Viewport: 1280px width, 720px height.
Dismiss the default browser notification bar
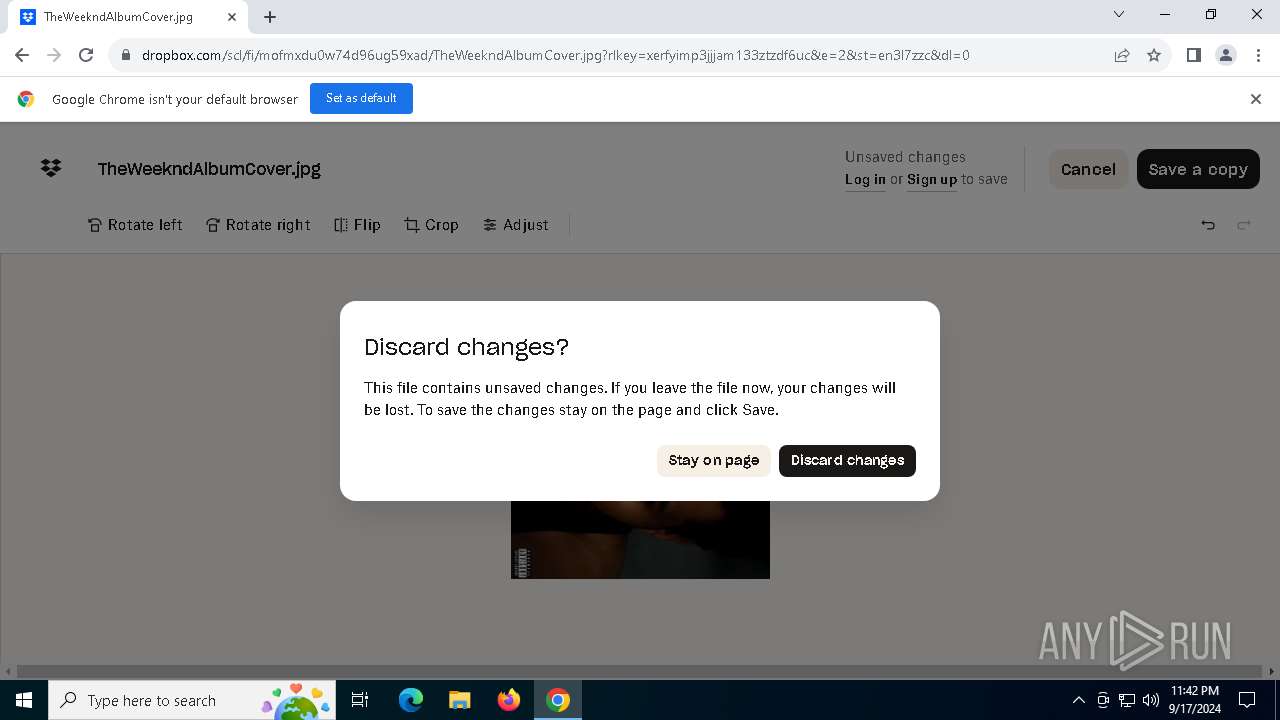[x=1256, y=99]
